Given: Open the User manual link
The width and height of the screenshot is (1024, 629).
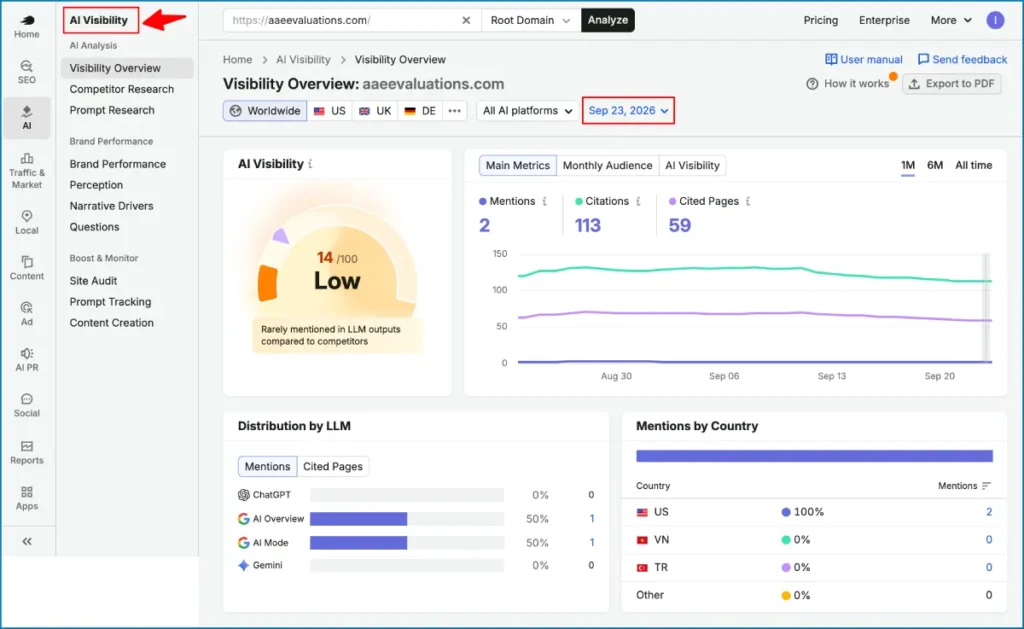Looking at the screenshot, I should click(863, 59).
